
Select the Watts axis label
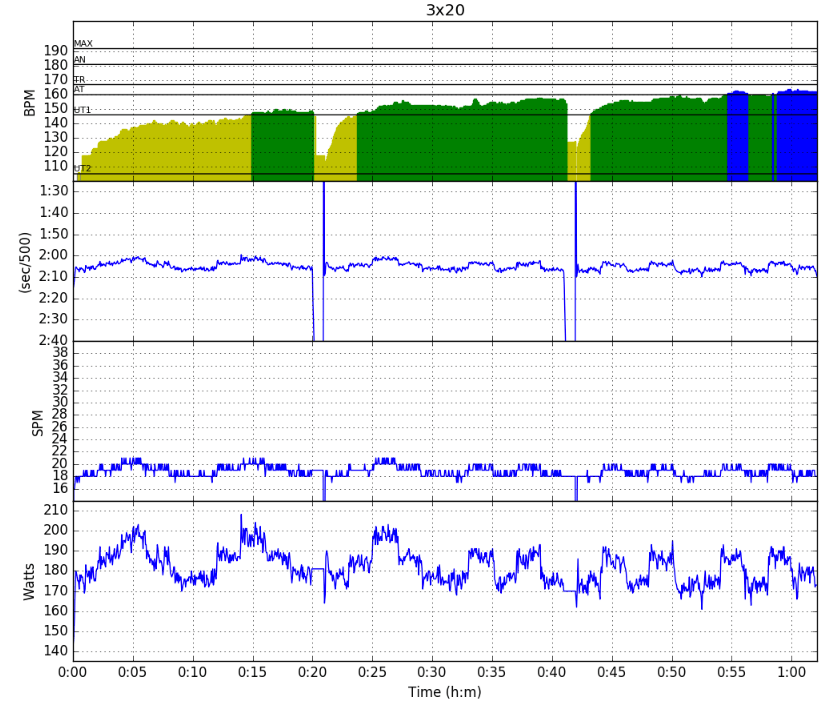coord(28,581)
